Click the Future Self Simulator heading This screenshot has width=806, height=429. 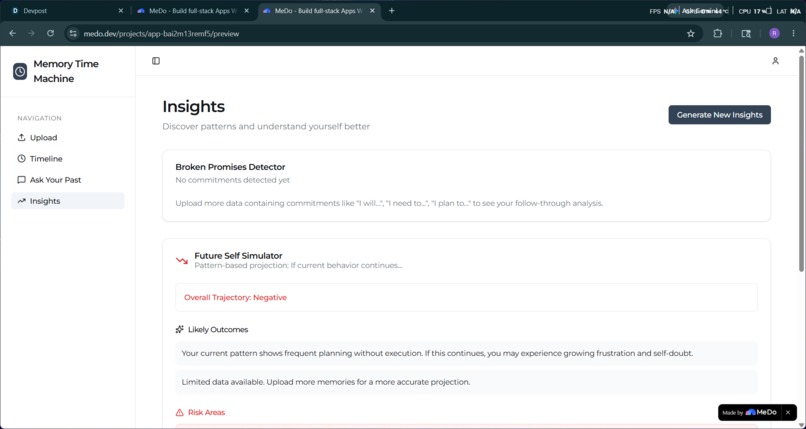pyautogui.click(x=238, y=255)
